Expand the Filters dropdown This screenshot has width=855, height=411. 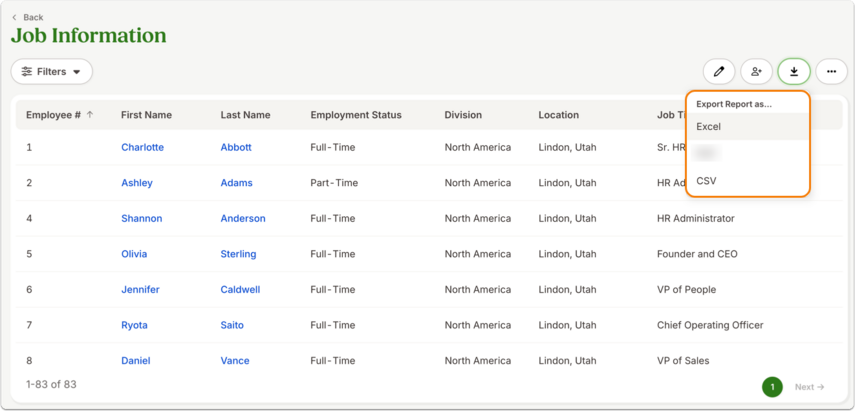52,71
